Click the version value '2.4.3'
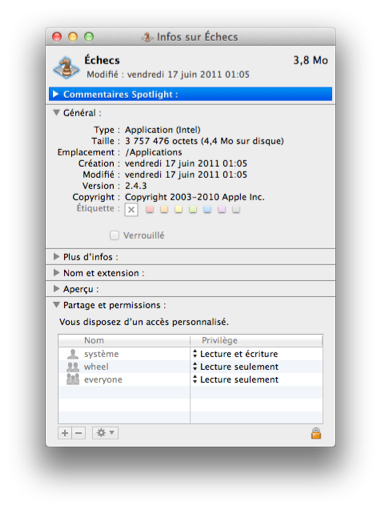Screen dimensions: 381x510 coord(136,186)
